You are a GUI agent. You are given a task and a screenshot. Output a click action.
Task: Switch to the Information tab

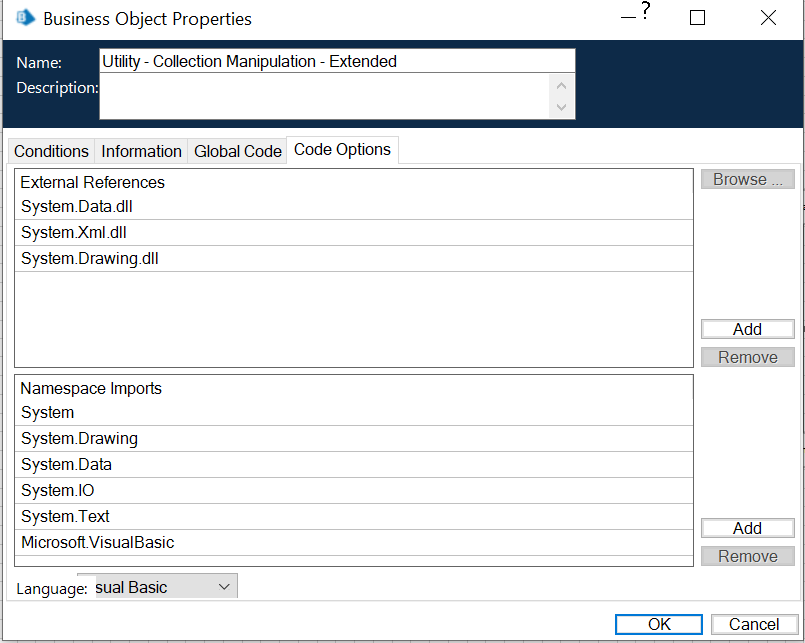141,152
